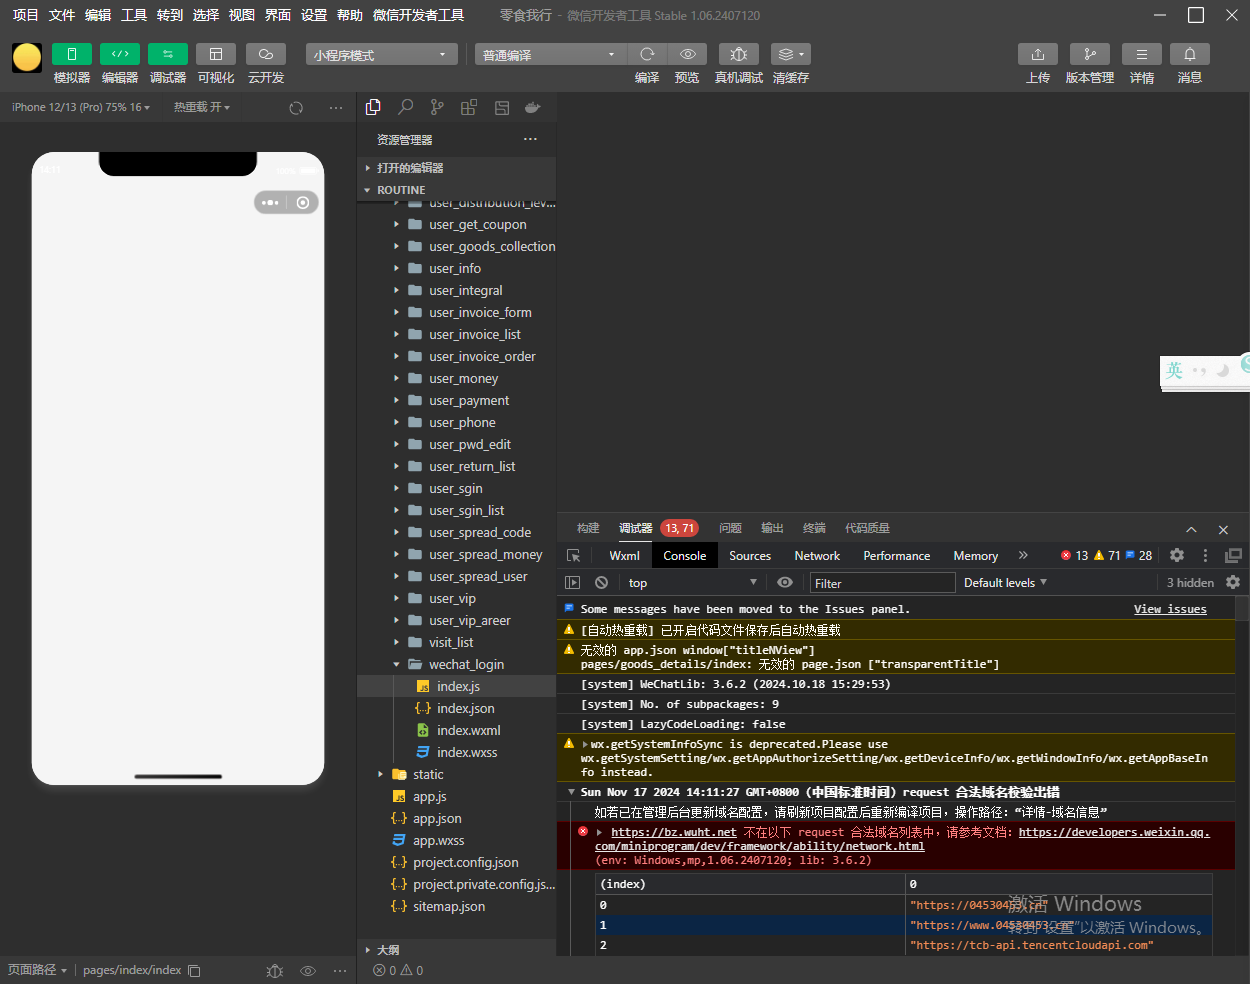
Task: Click the View issues link
Action: pos(1170,609)
